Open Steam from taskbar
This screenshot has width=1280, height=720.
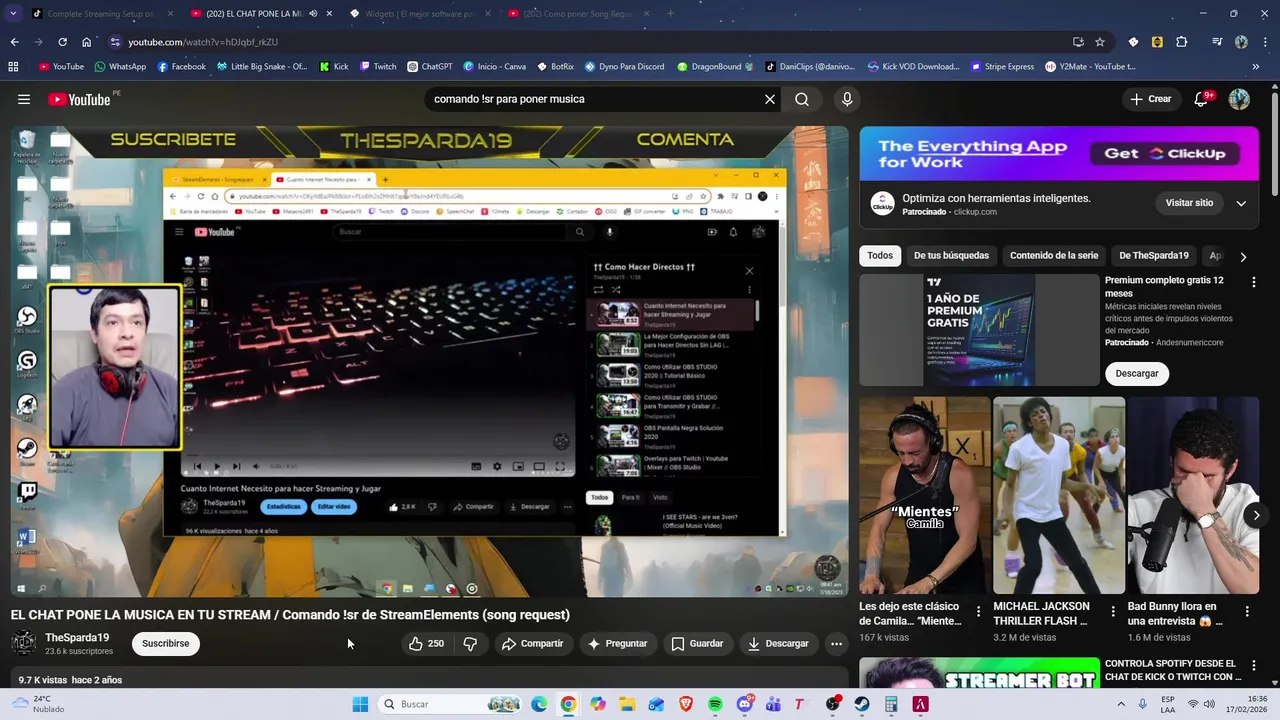[862, 704]
